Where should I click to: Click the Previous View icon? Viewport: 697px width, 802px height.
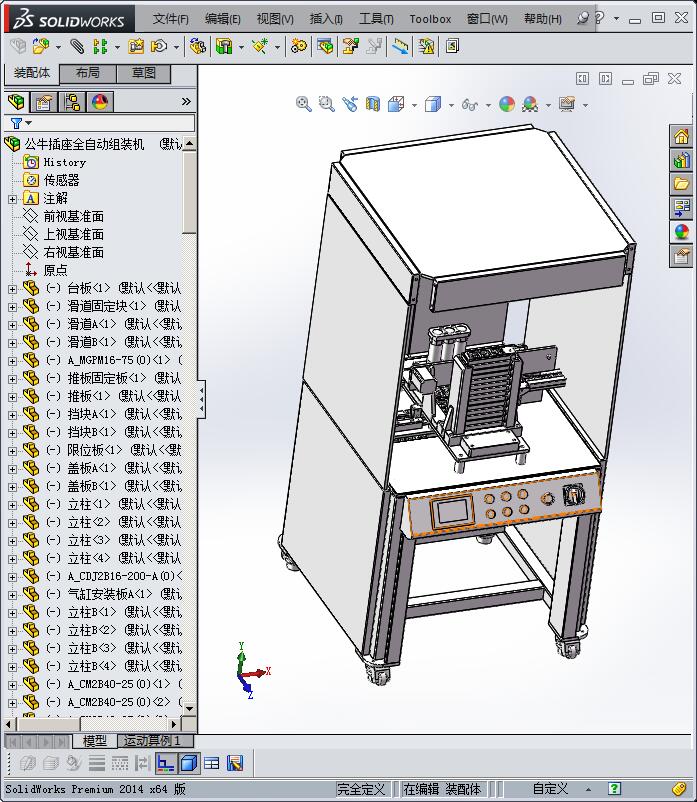click(x=350, y=104)
